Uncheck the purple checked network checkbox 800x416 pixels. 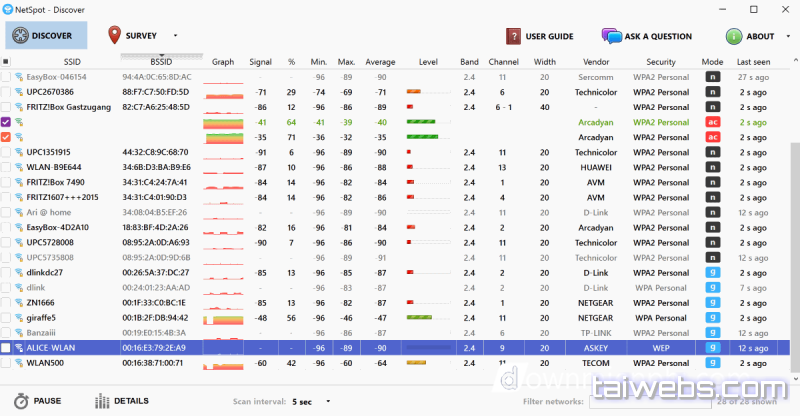(x=6, y=122)
